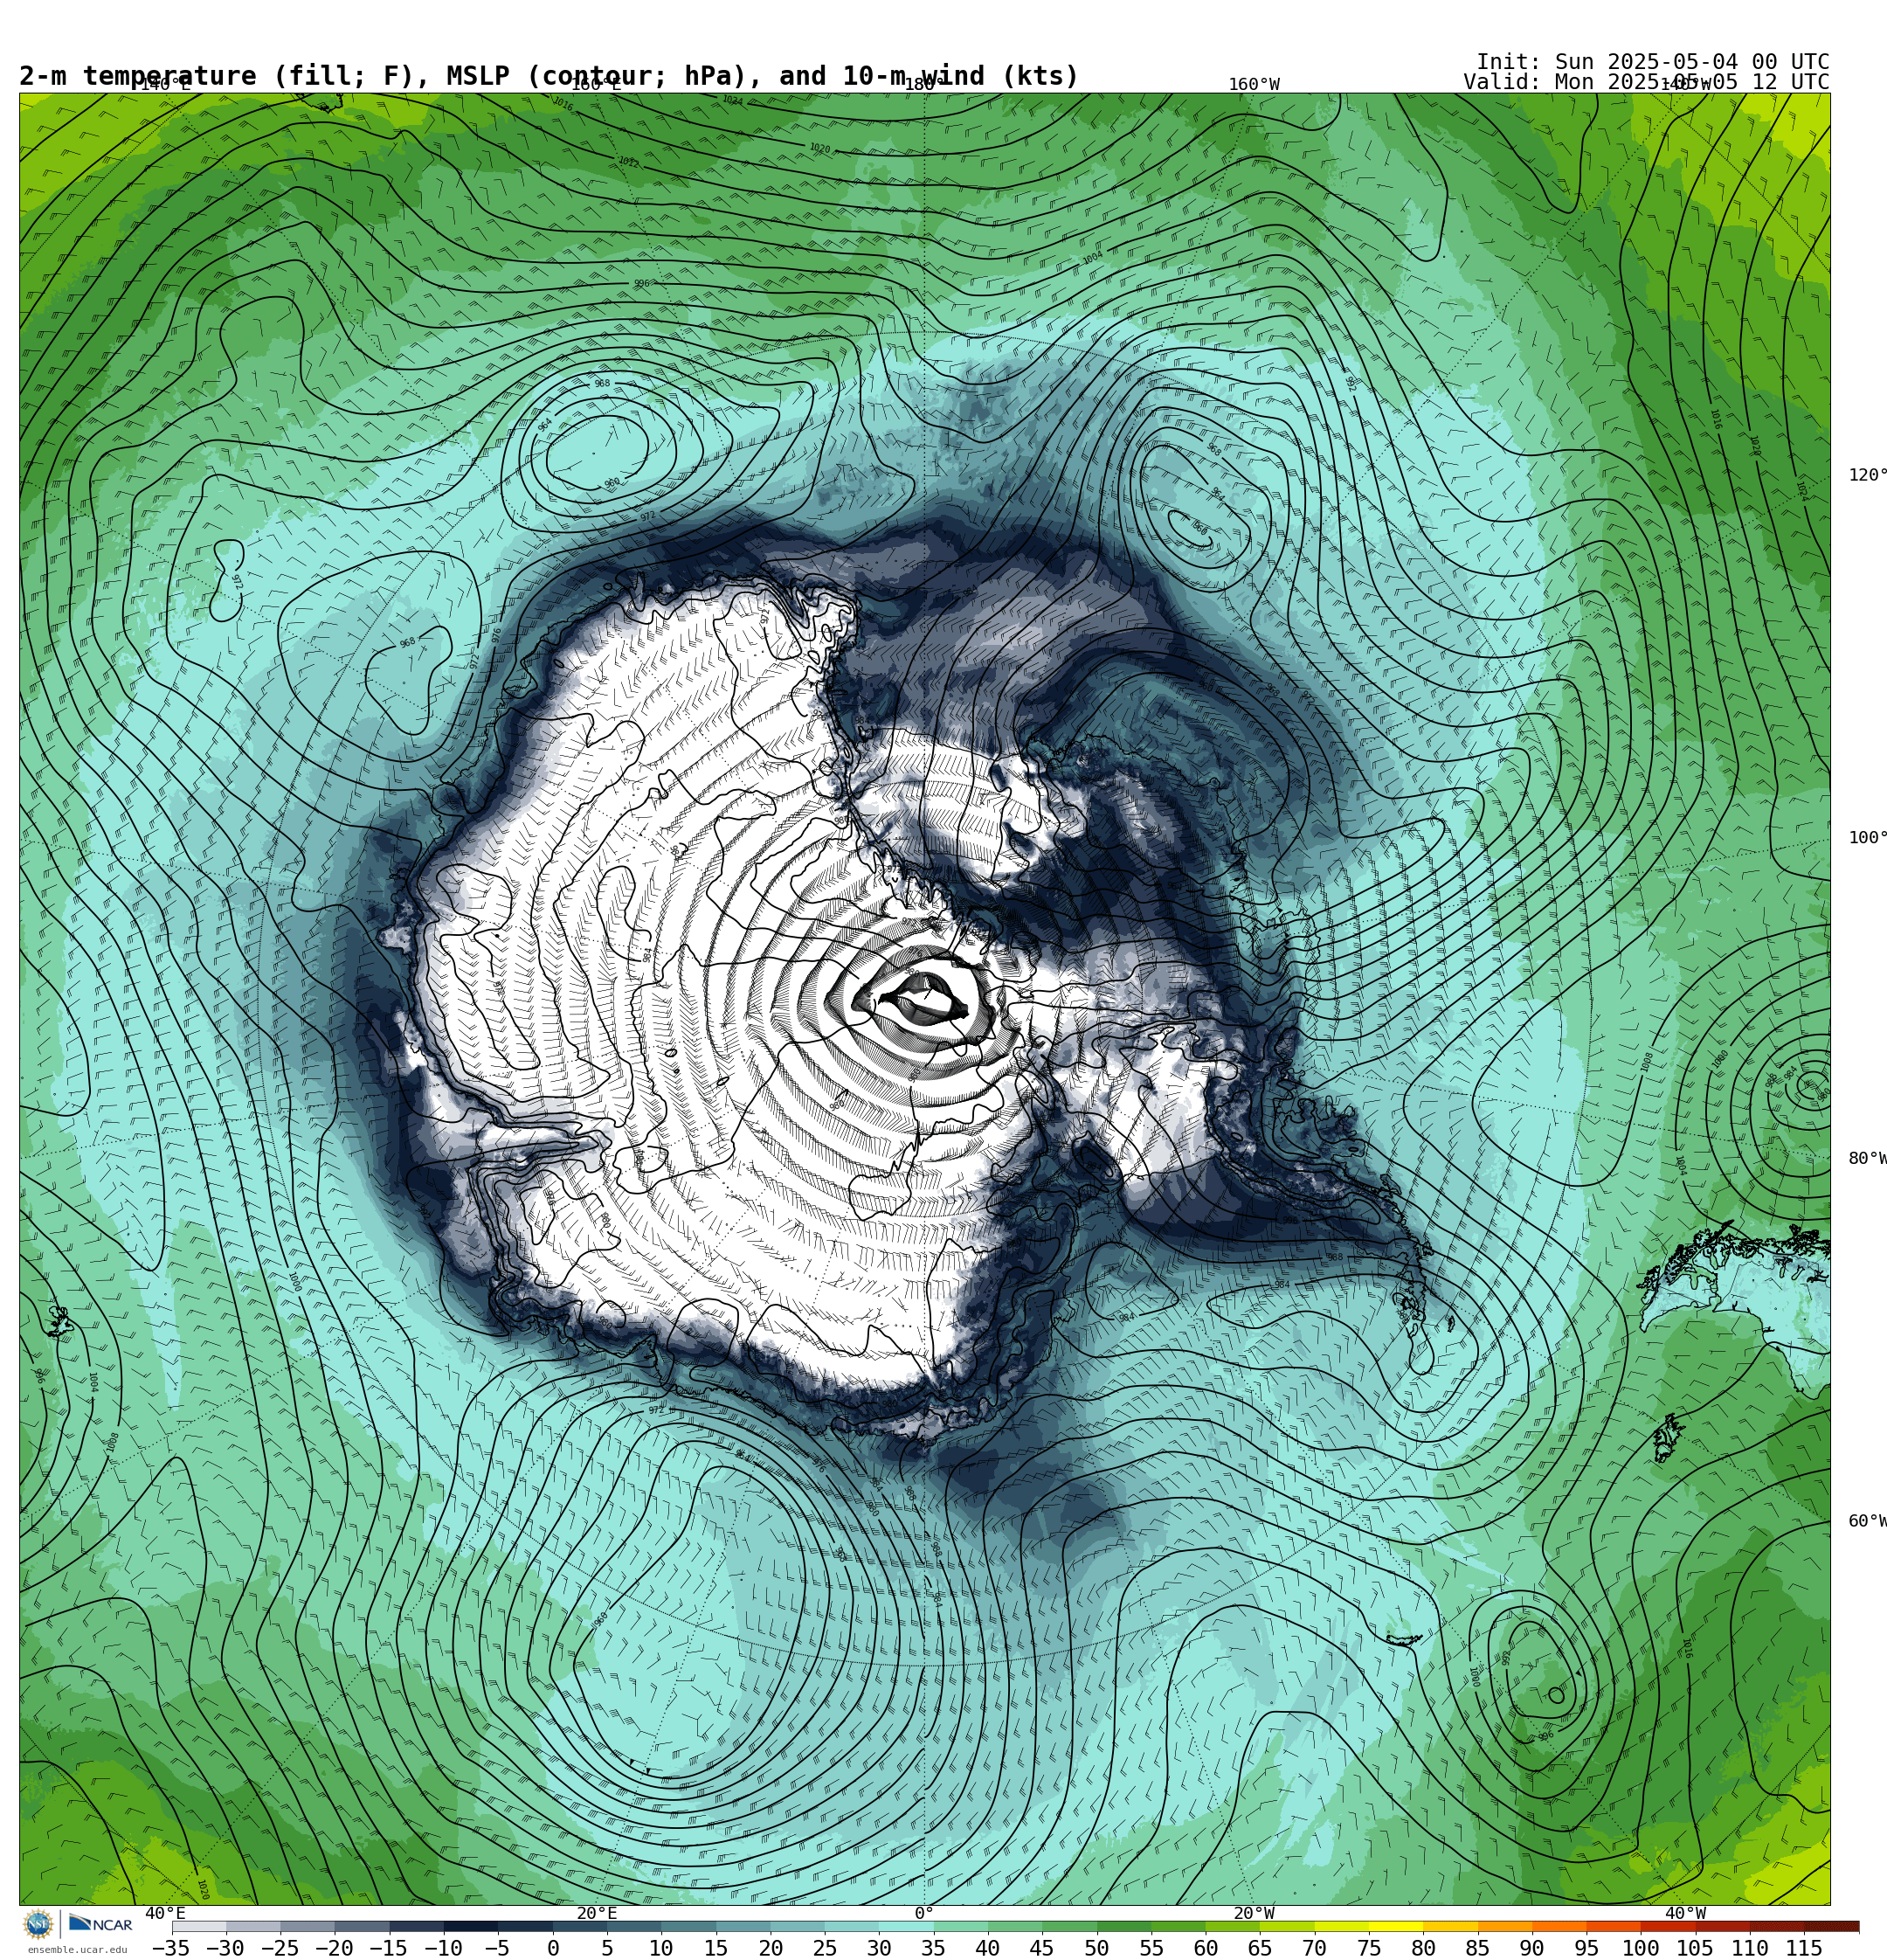Click the 0° longitude label at bottom
1887x1960 pixels.
(924, 1913)
